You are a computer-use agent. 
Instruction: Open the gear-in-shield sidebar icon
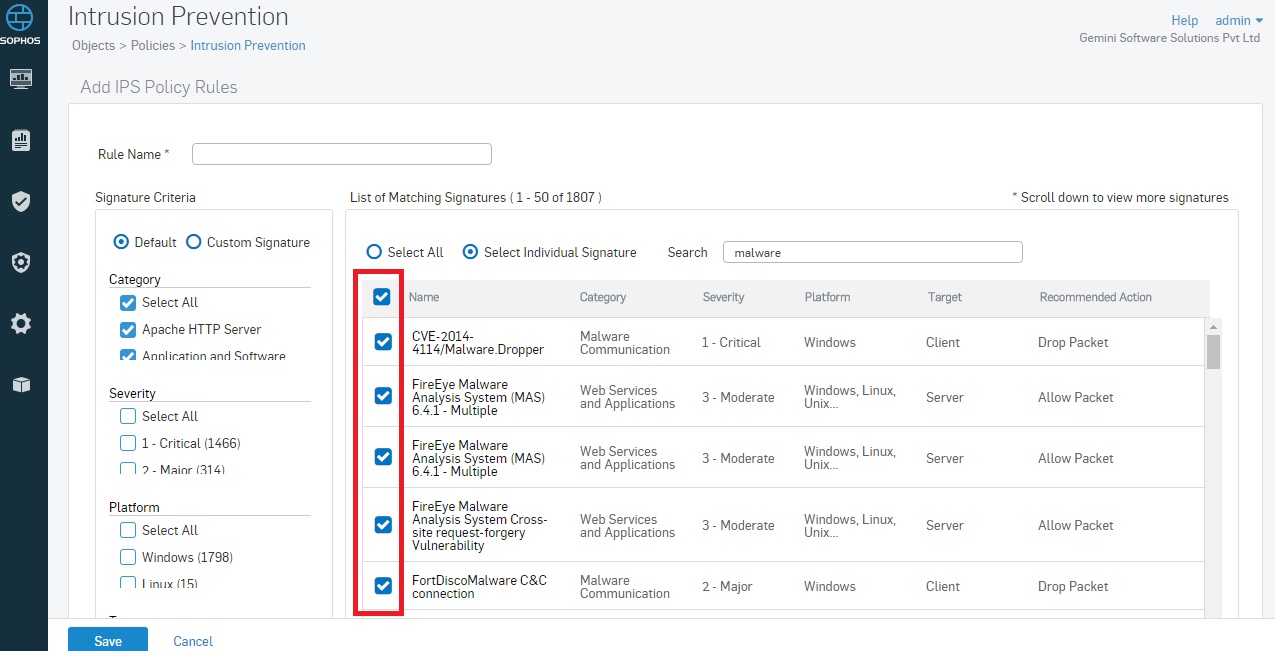coord(21,262)
